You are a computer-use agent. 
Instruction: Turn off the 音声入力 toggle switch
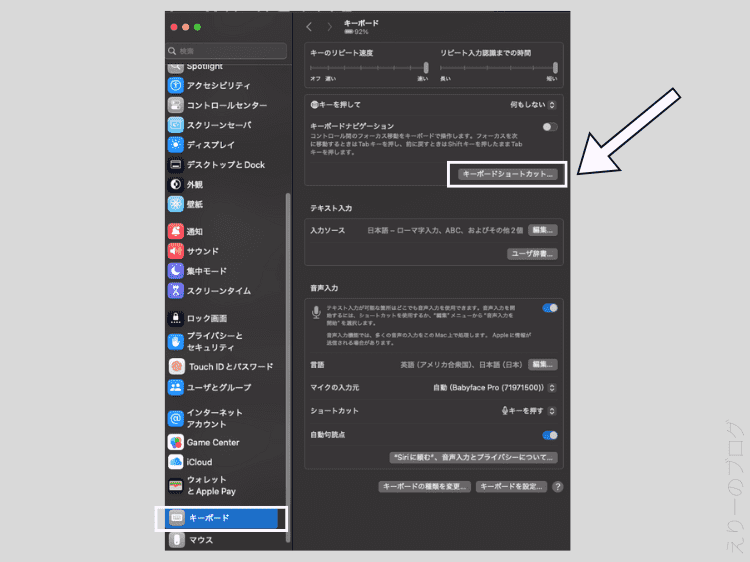[550, 308]
